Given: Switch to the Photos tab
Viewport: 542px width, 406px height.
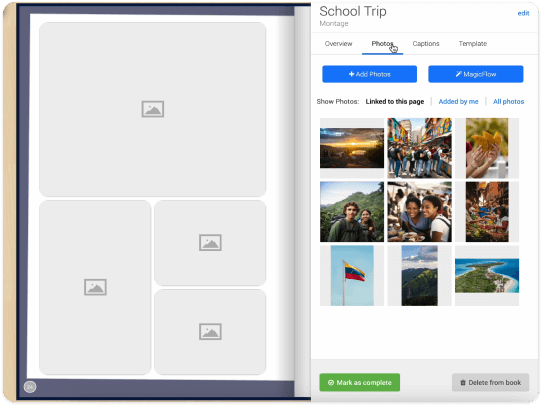Looking at the screenshot, I should [x=382, y=44].
